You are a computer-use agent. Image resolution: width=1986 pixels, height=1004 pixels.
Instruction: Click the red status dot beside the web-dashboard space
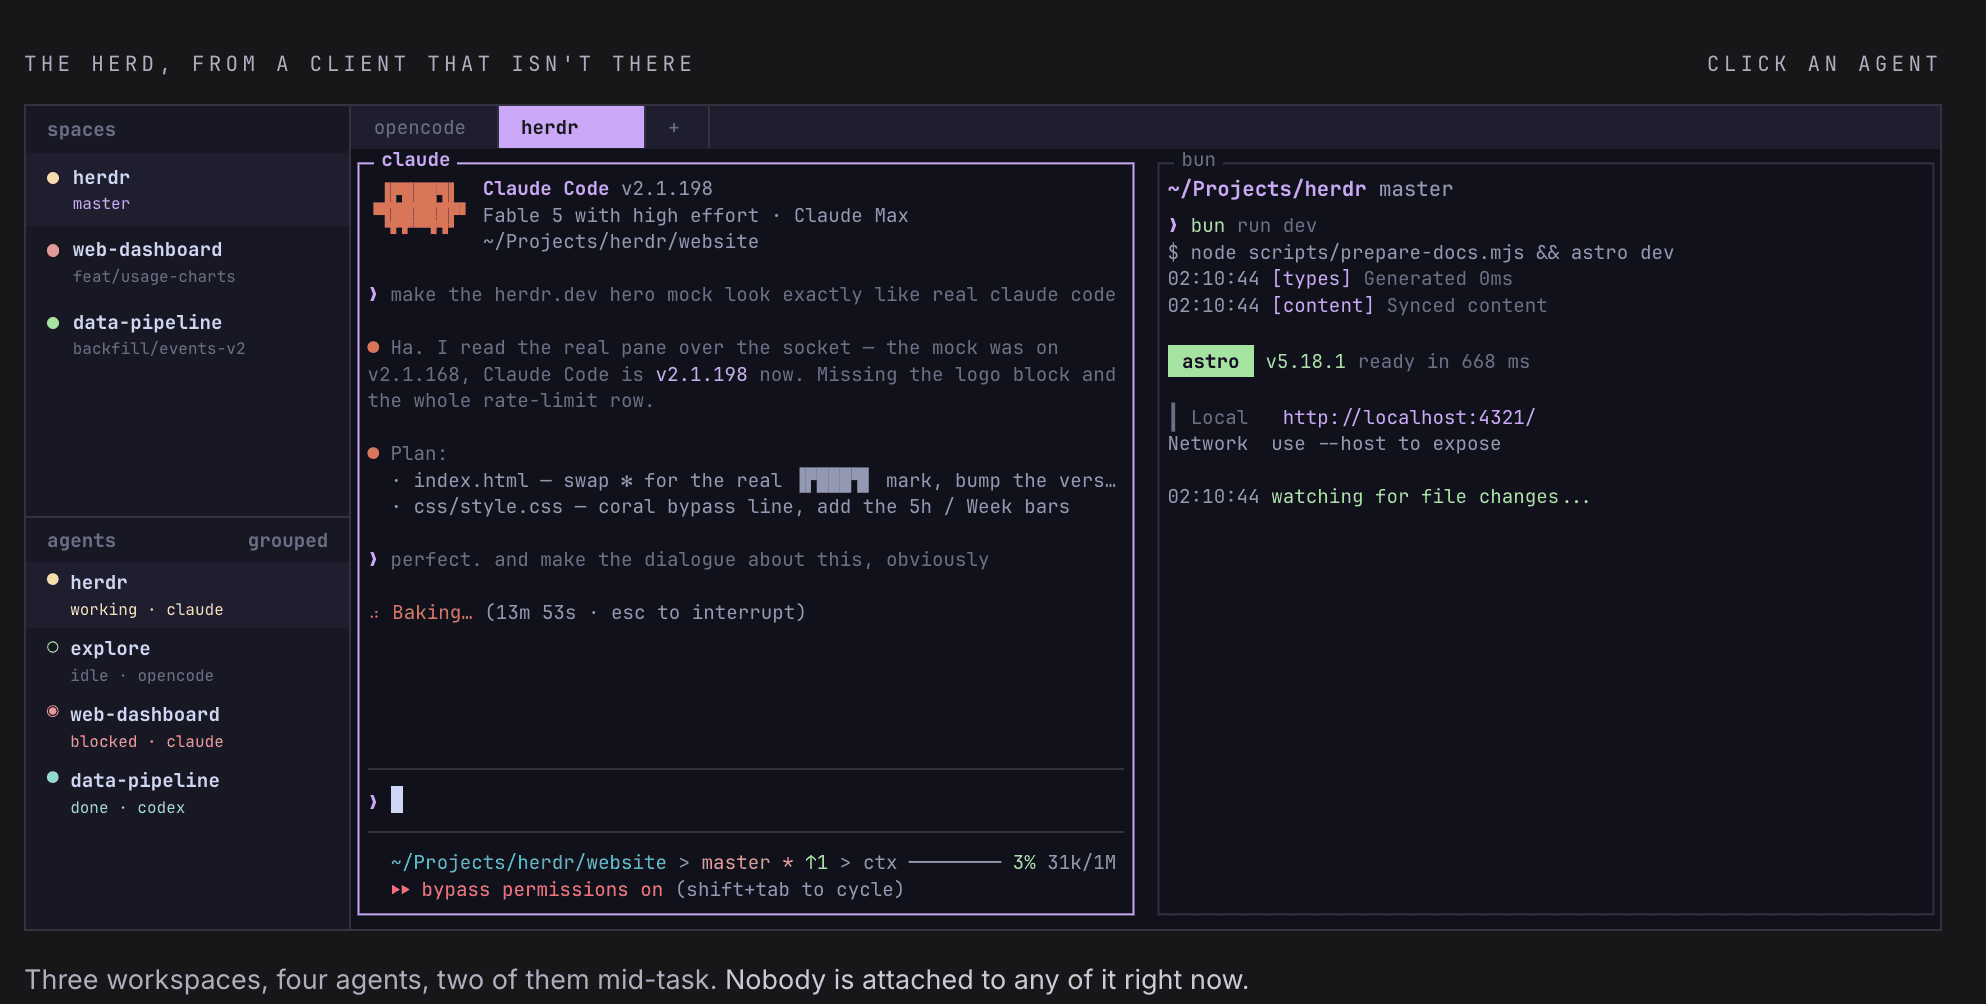click(x=53, y=250)
